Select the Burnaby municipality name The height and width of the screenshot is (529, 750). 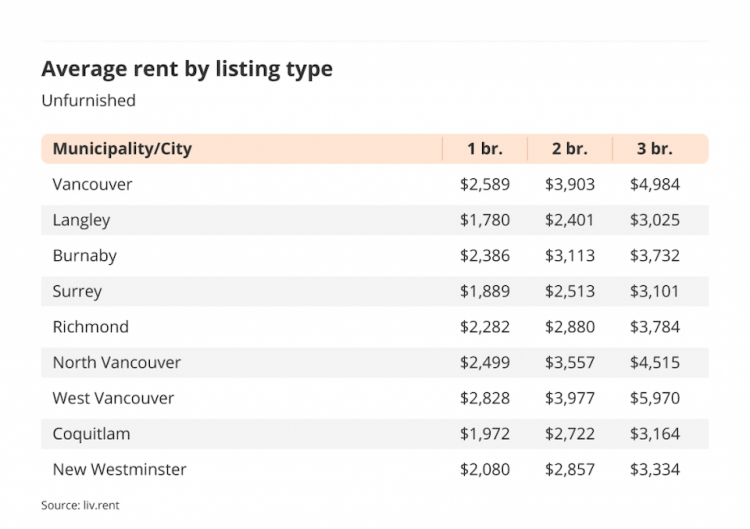(85, 256)
